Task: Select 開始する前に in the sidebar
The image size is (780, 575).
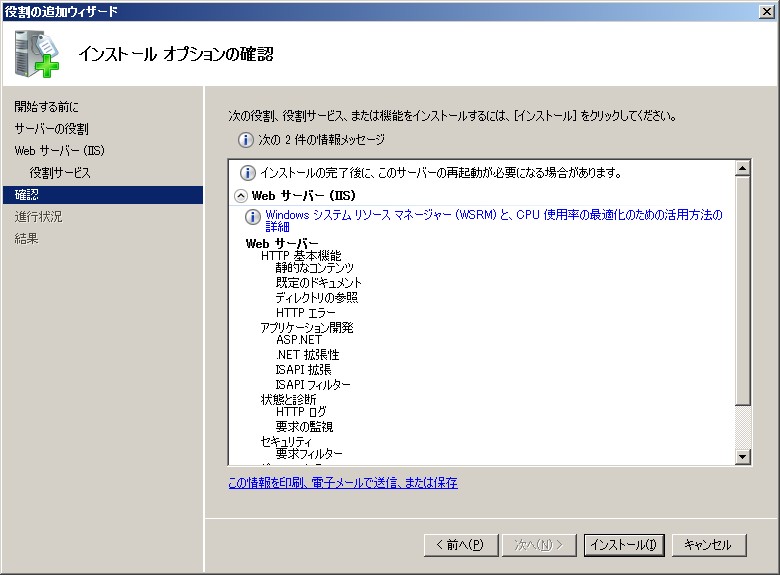Action: 47,107
